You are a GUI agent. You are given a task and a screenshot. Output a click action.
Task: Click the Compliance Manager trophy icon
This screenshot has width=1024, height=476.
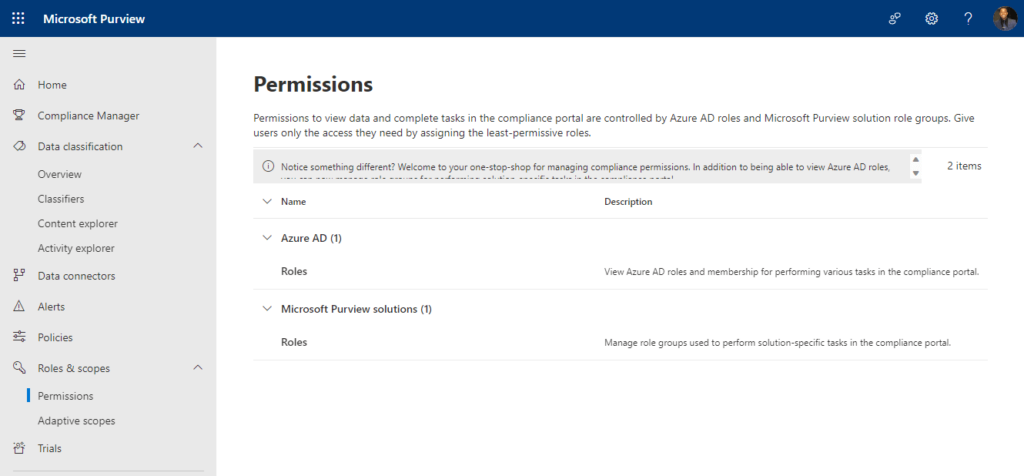pyautogui.click(x=19, y=116)
